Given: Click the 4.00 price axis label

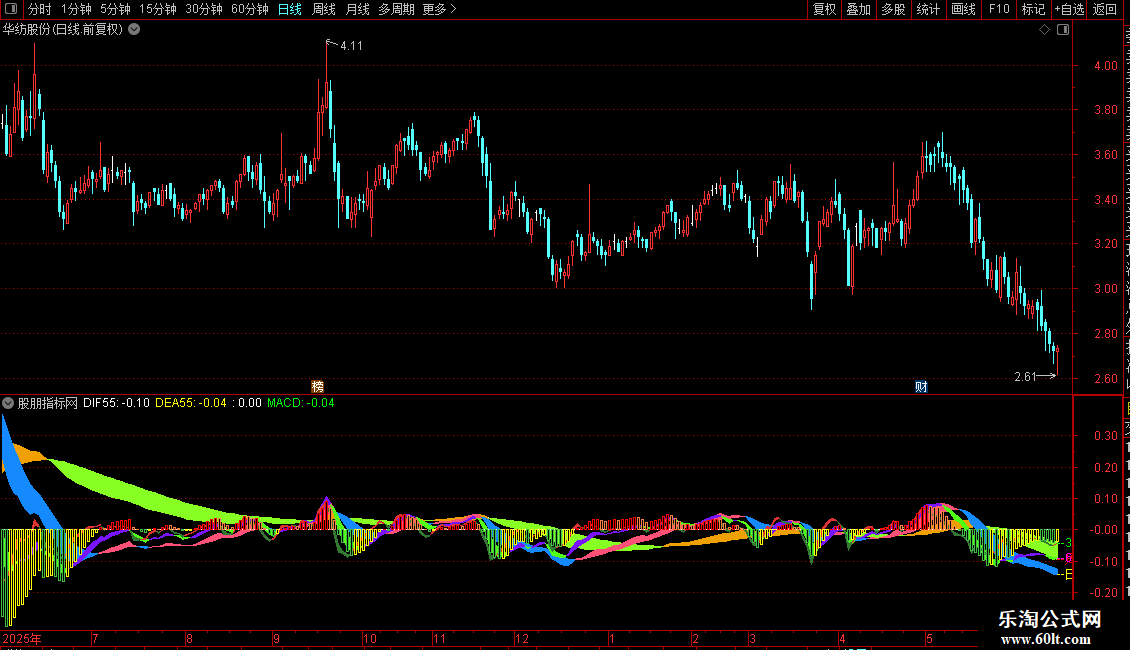Looking at the screenshot, I should (x=1105, y=66).
